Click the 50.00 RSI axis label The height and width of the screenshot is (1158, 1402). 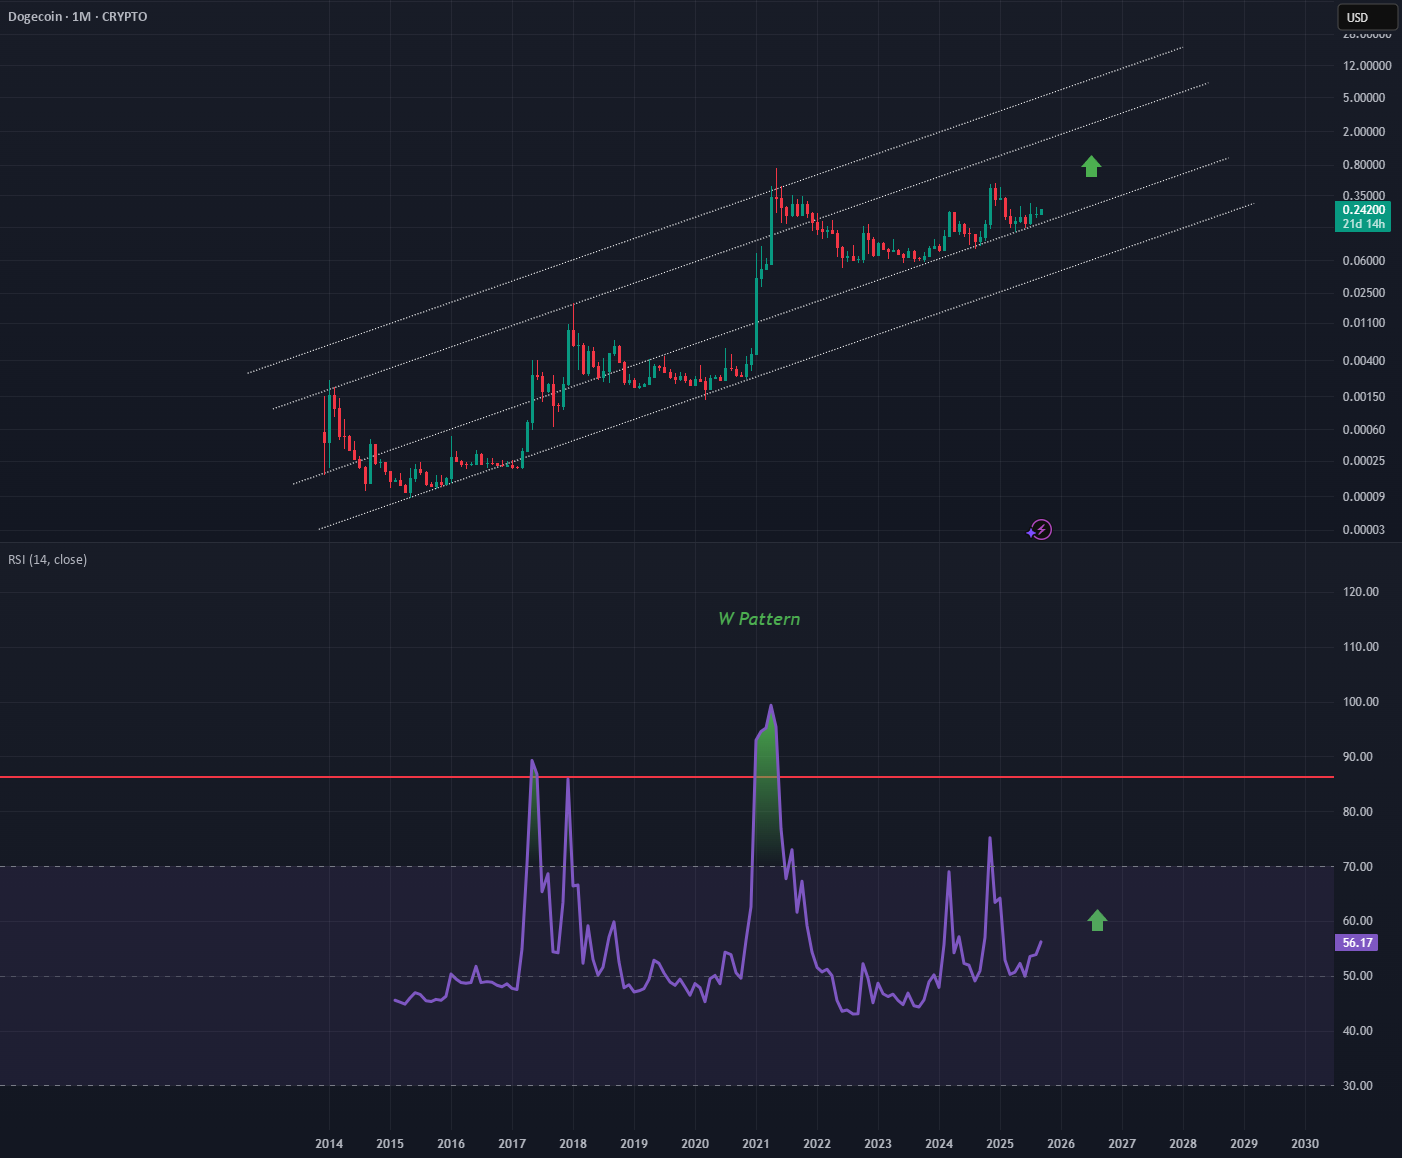pos(1358,976)
